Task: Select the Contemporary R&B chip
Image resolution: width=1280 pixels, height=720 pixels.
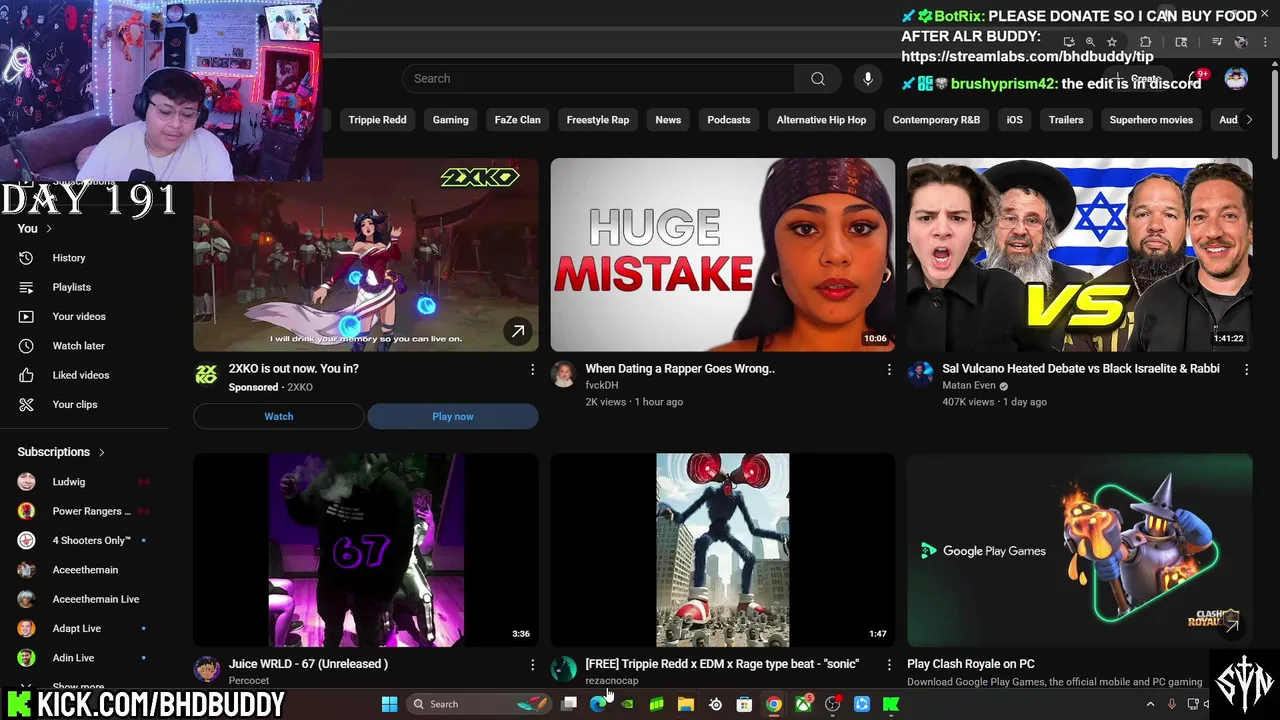Action: (x=936, y=120)
